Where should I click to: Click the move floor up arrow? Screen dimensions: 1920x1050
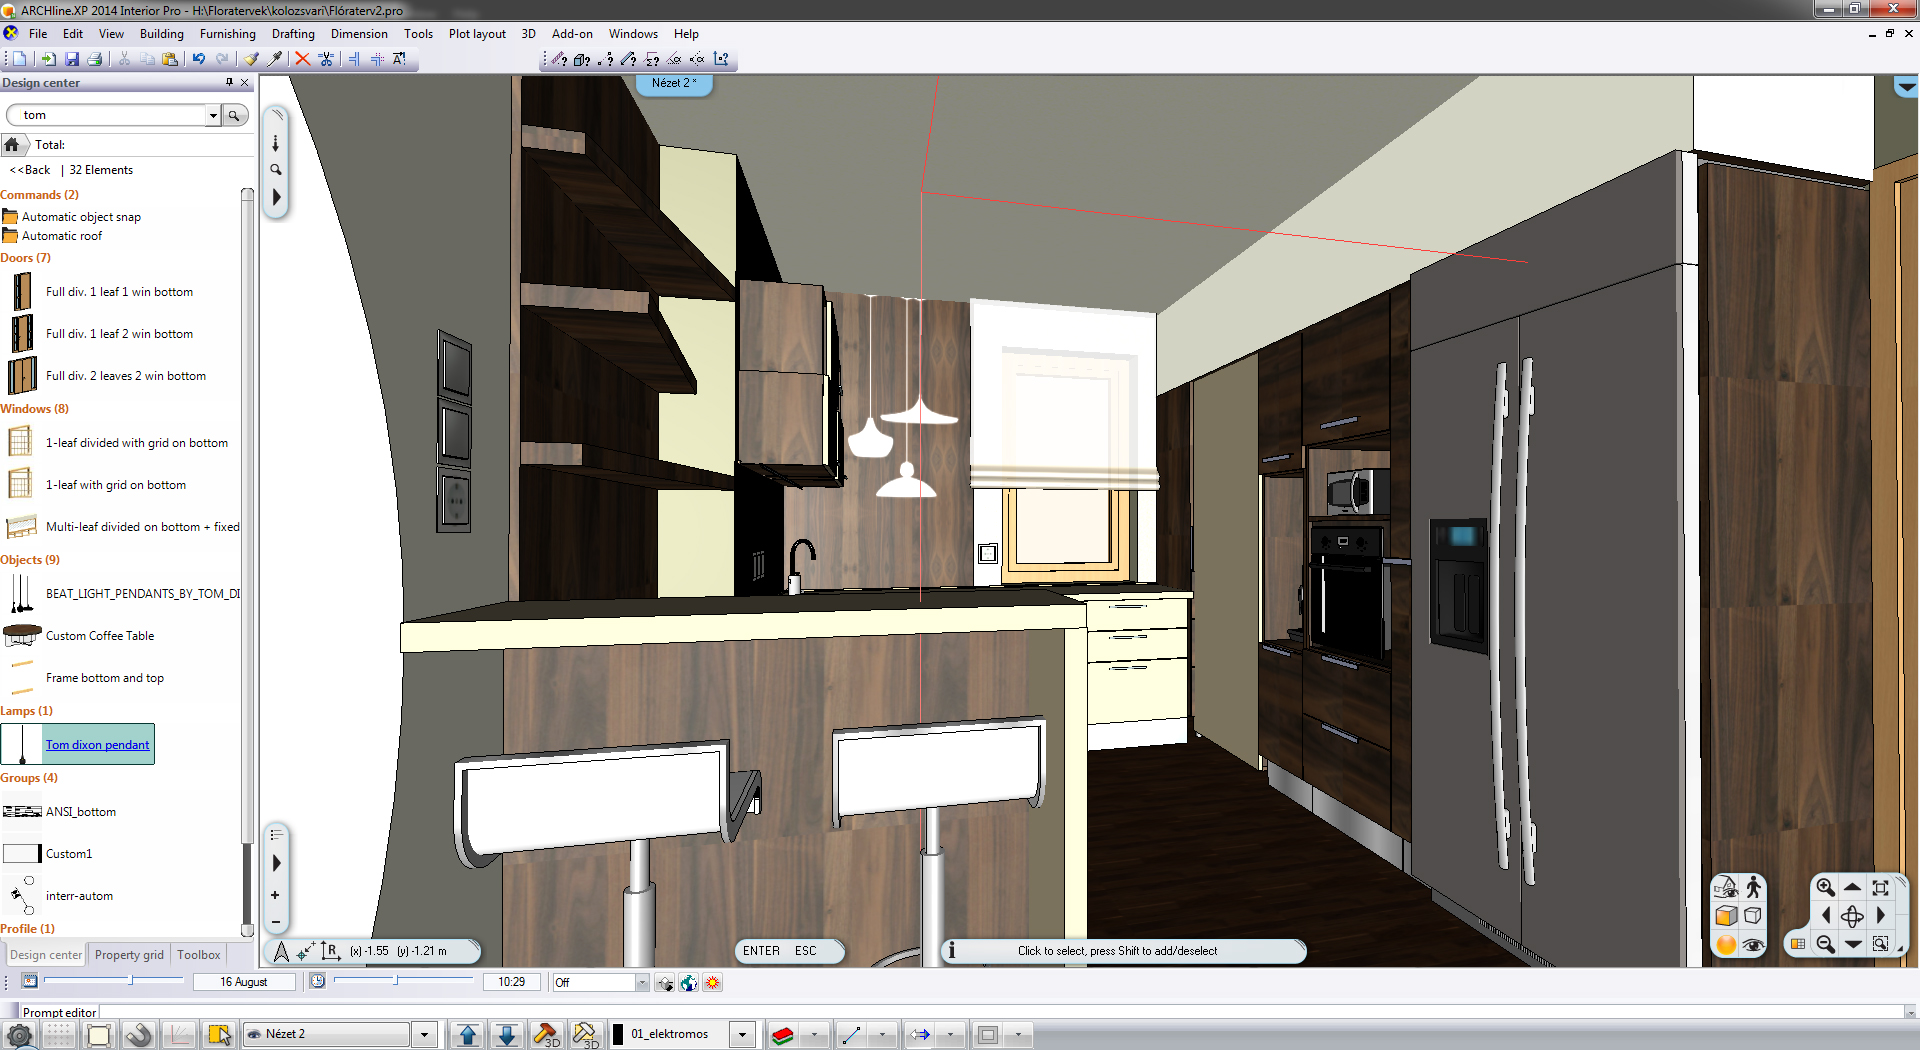pos(467,1034)
